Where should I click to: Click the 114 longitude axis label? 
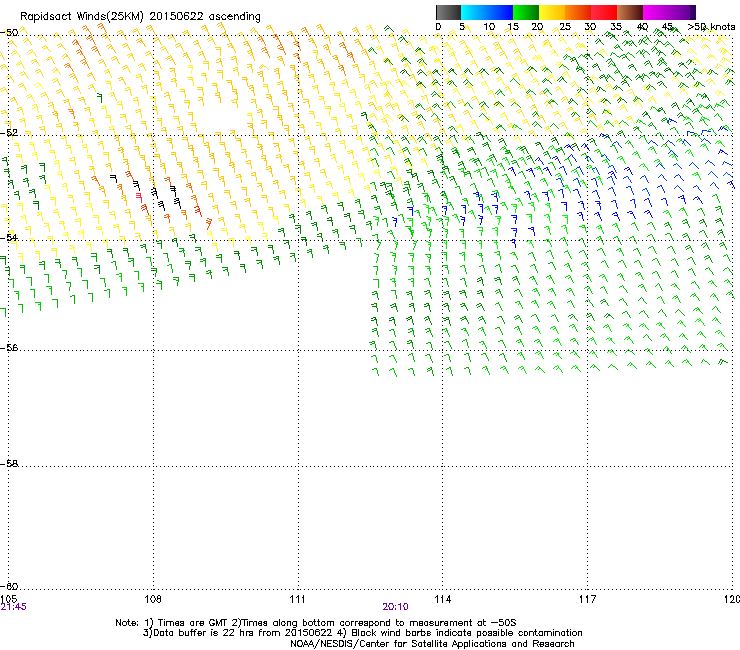pos(443,599)
